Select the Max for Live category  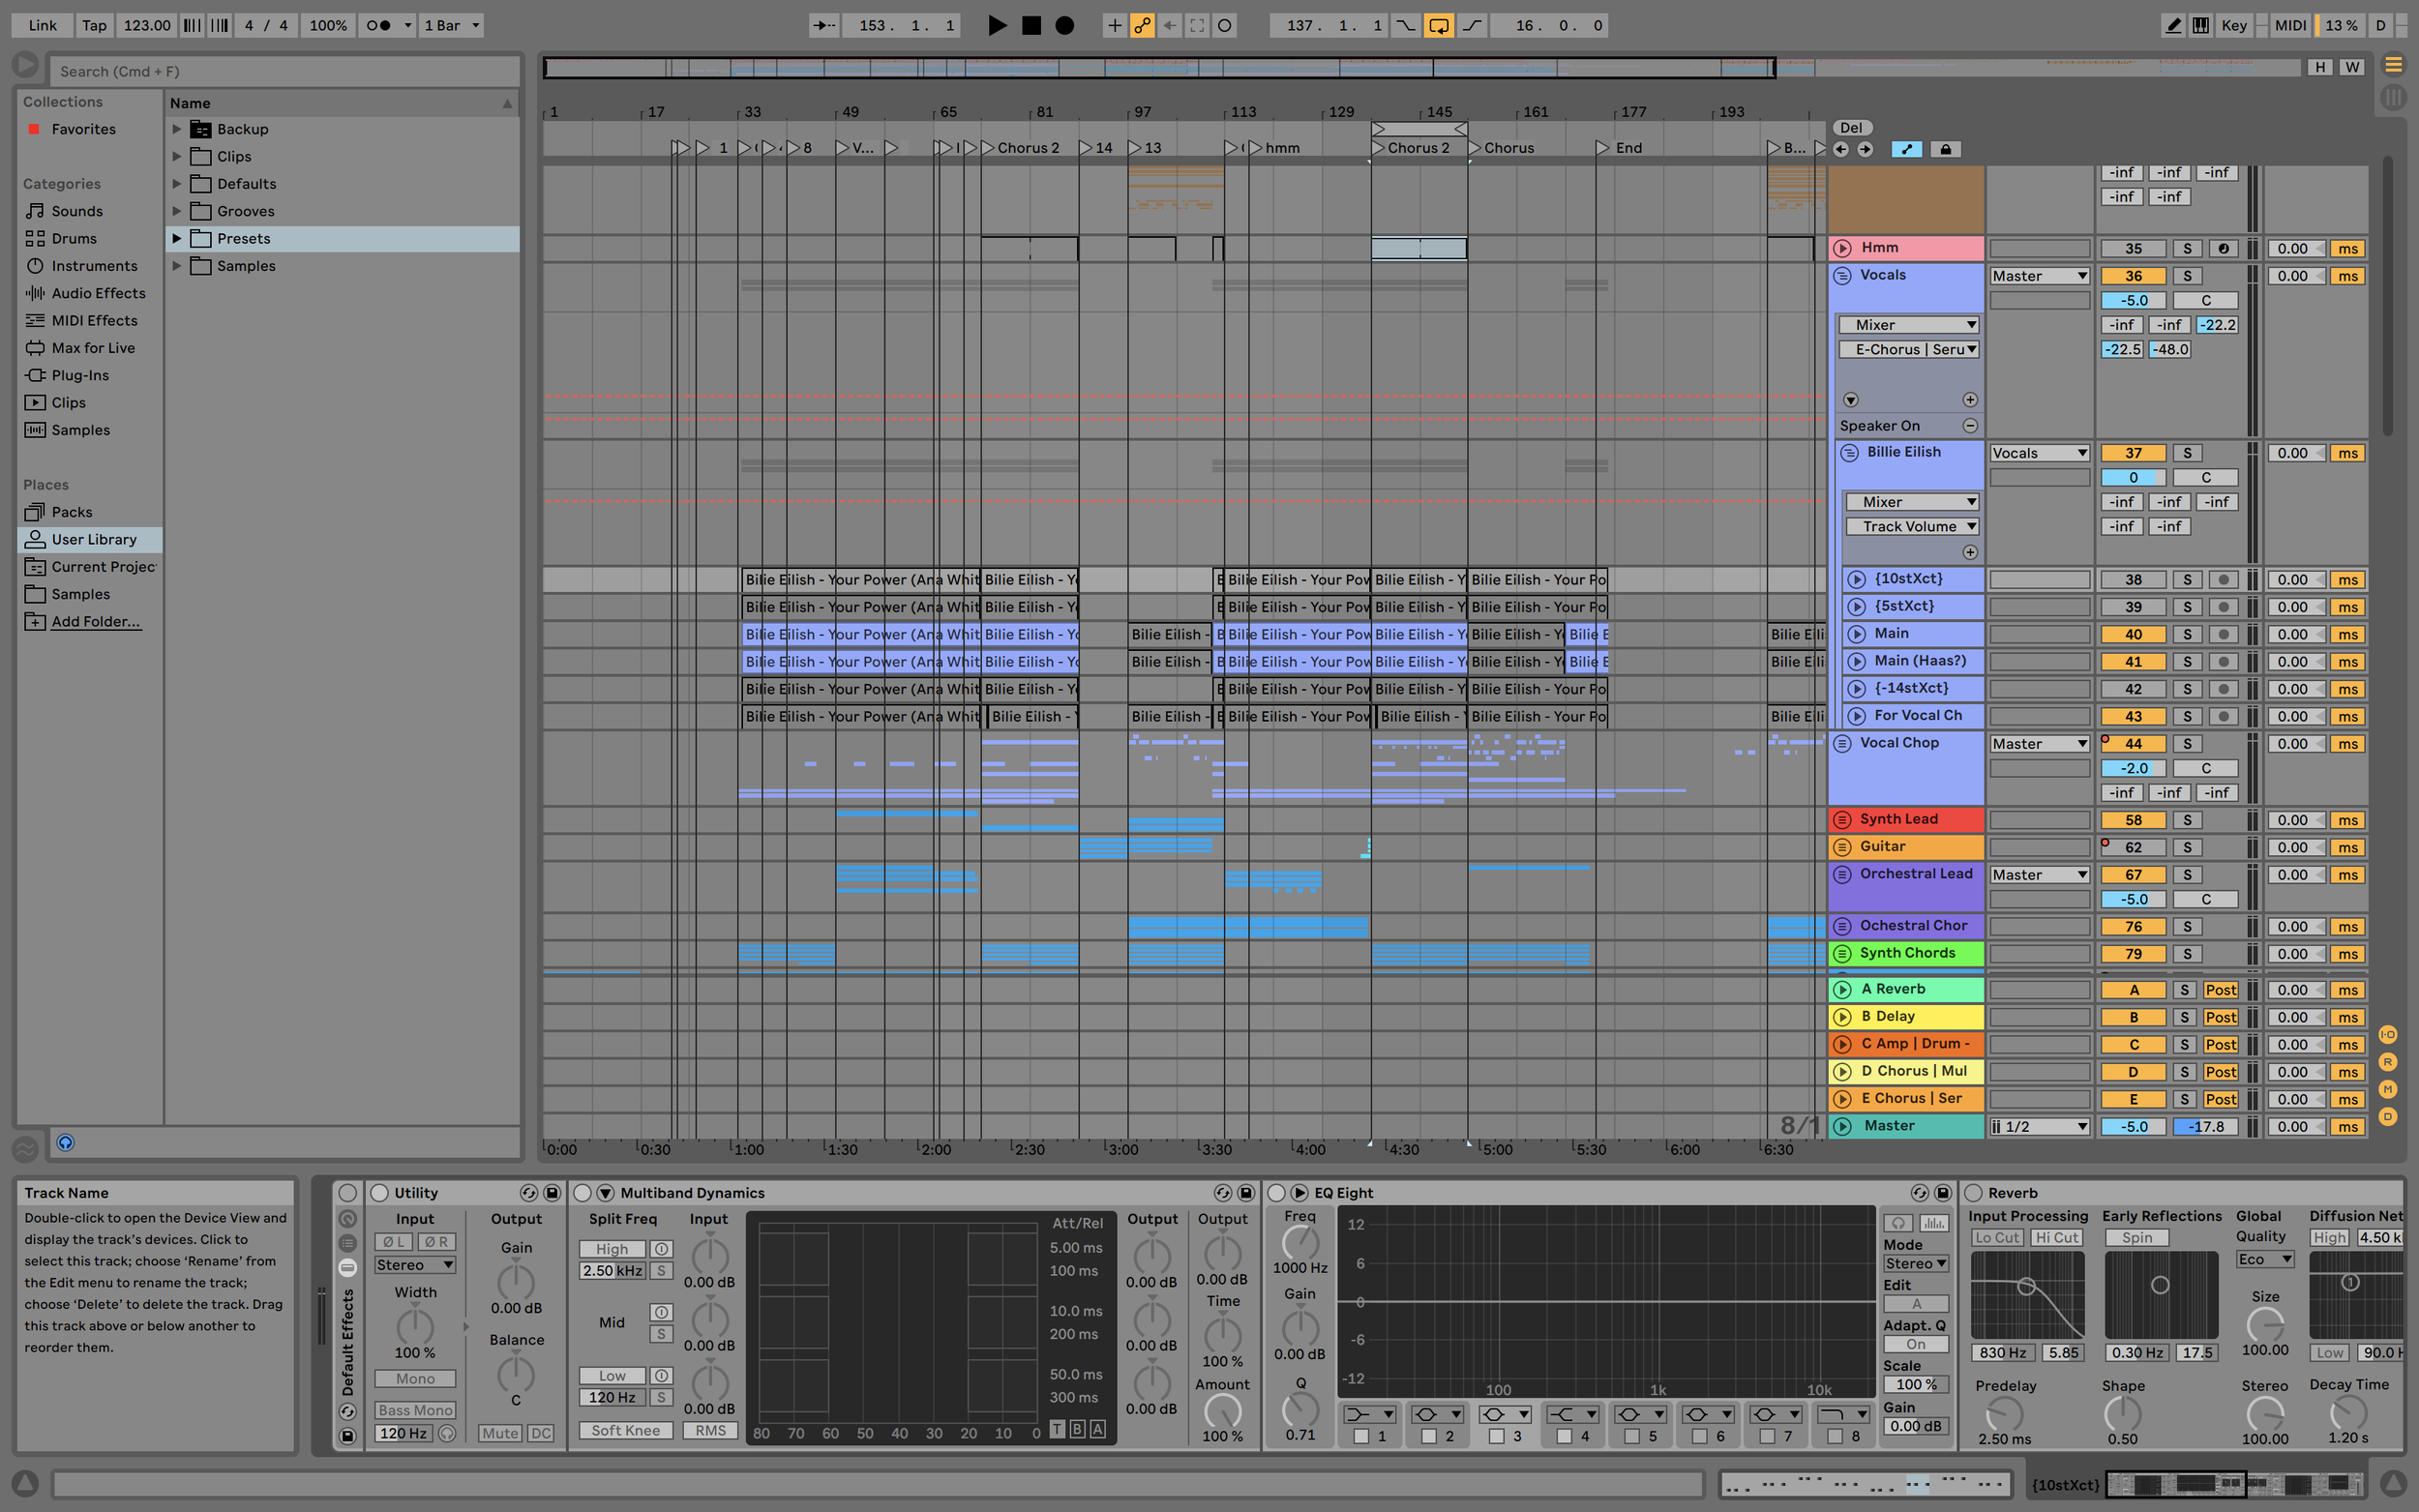93,348
